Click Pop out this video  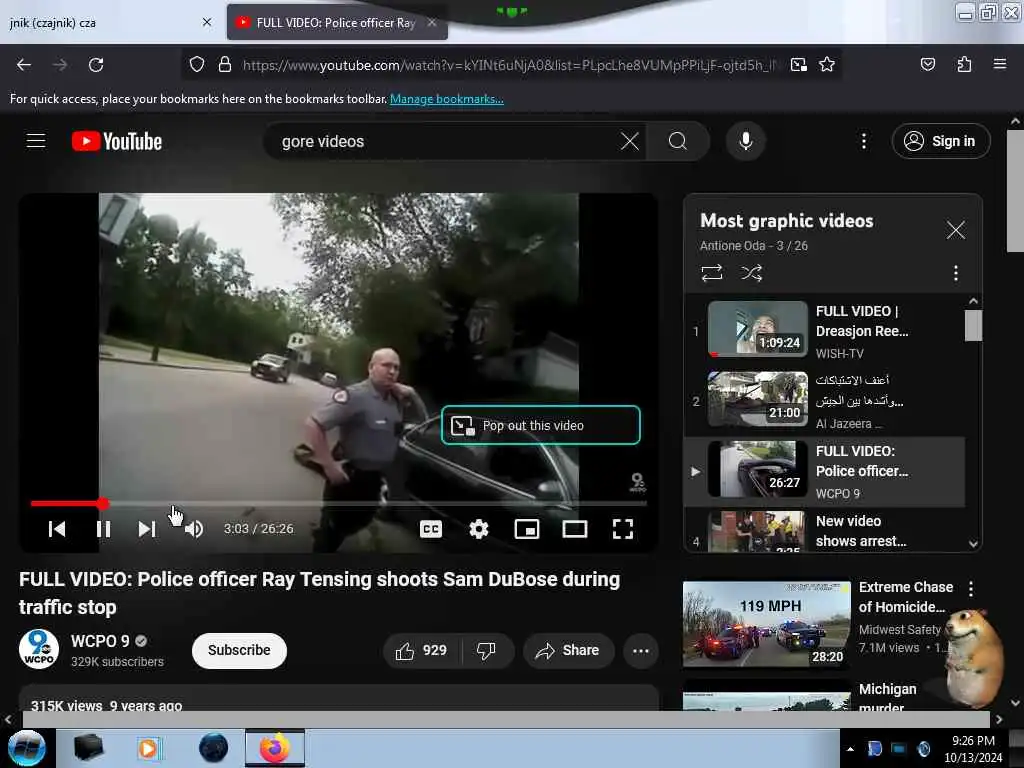(x=541, y=425)
